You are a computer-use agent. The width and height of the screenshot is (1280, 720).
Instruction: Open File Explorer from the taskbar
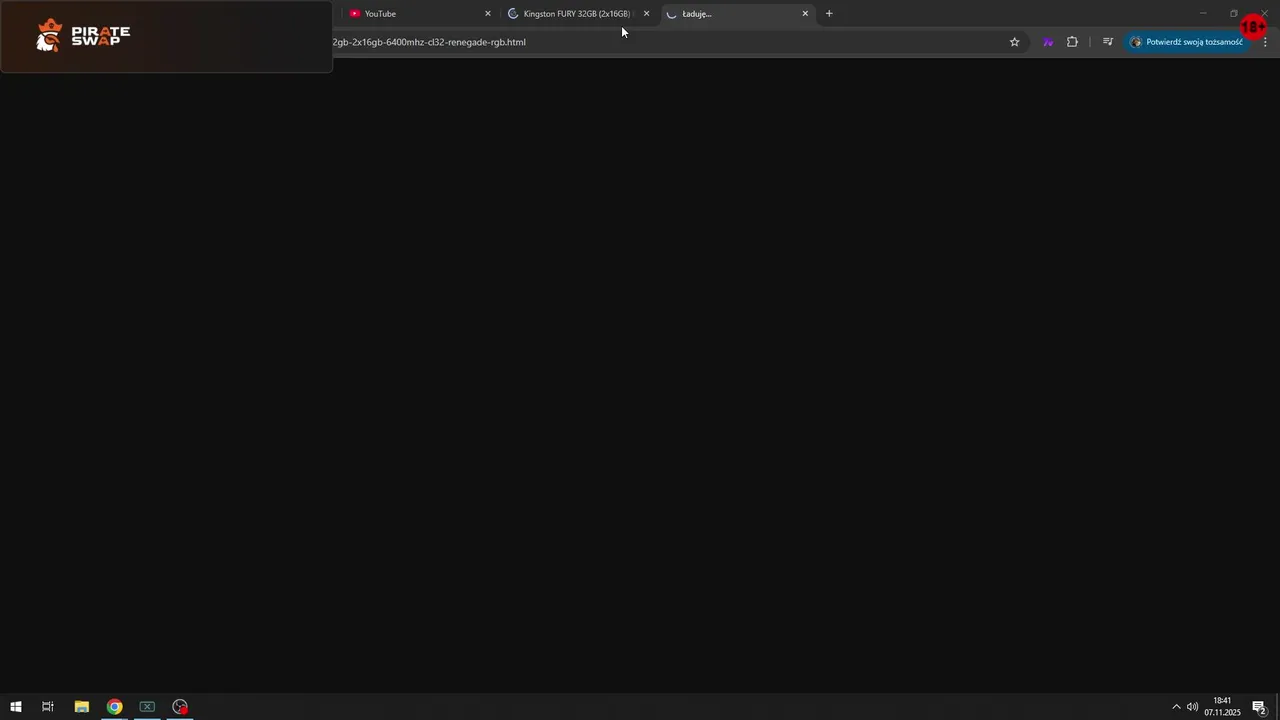coord(82,707)
